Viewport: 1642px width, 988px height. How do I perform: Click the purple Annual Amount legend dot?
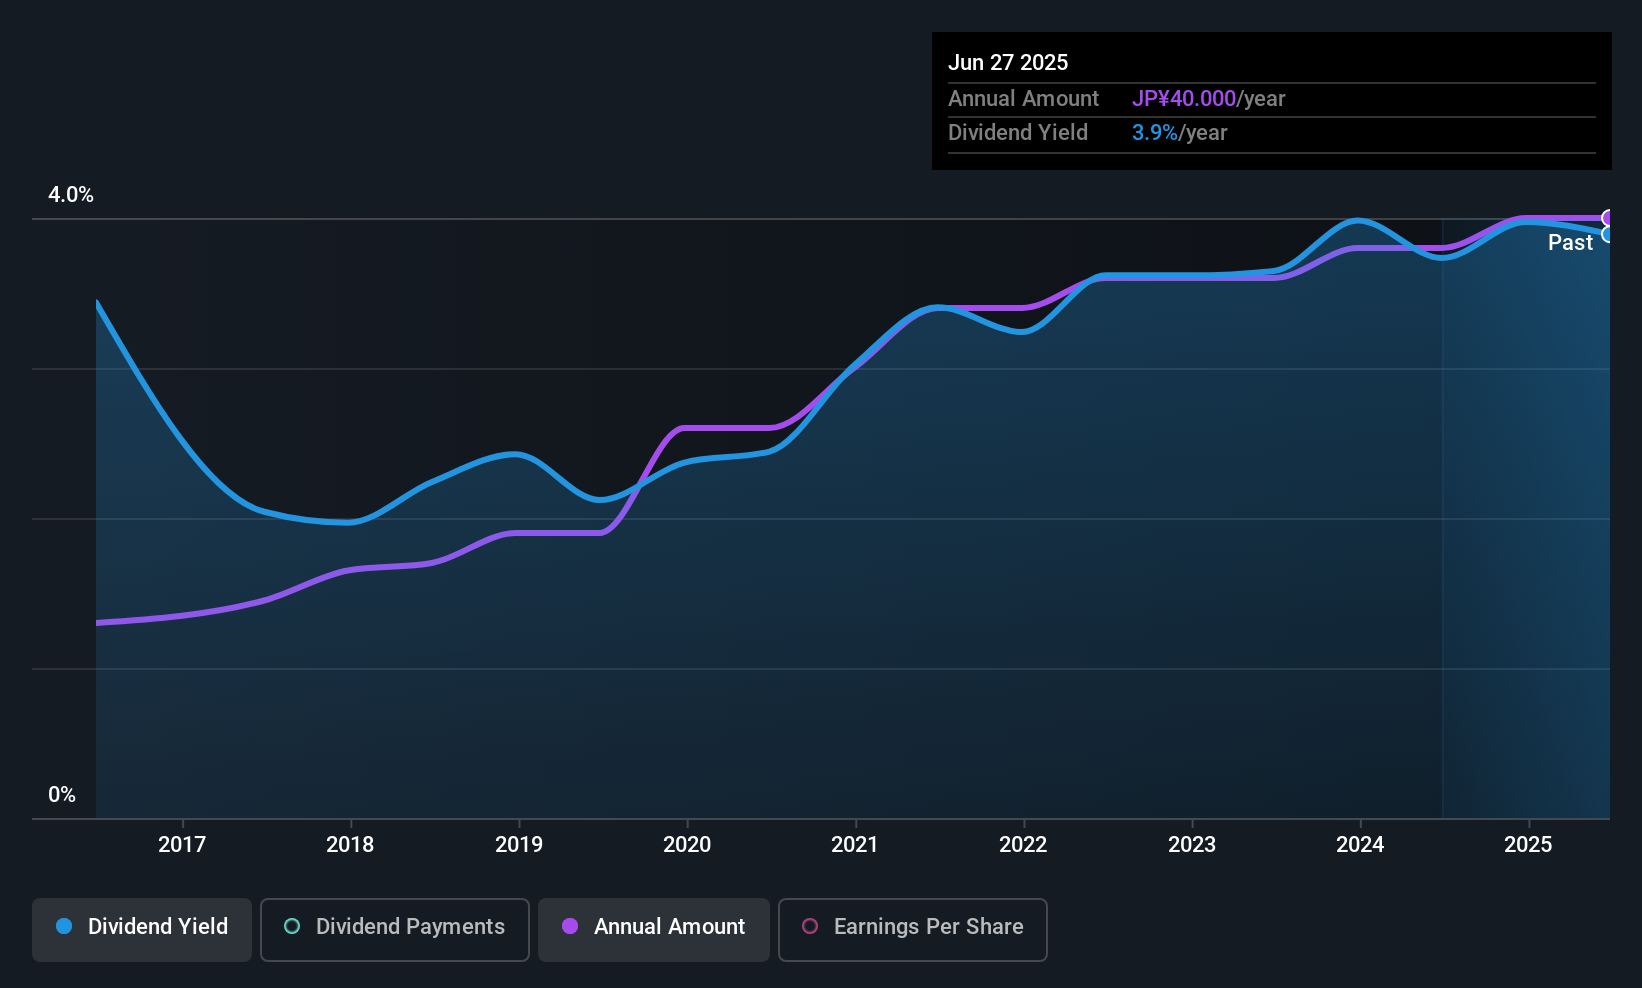(x=570, y=926)
